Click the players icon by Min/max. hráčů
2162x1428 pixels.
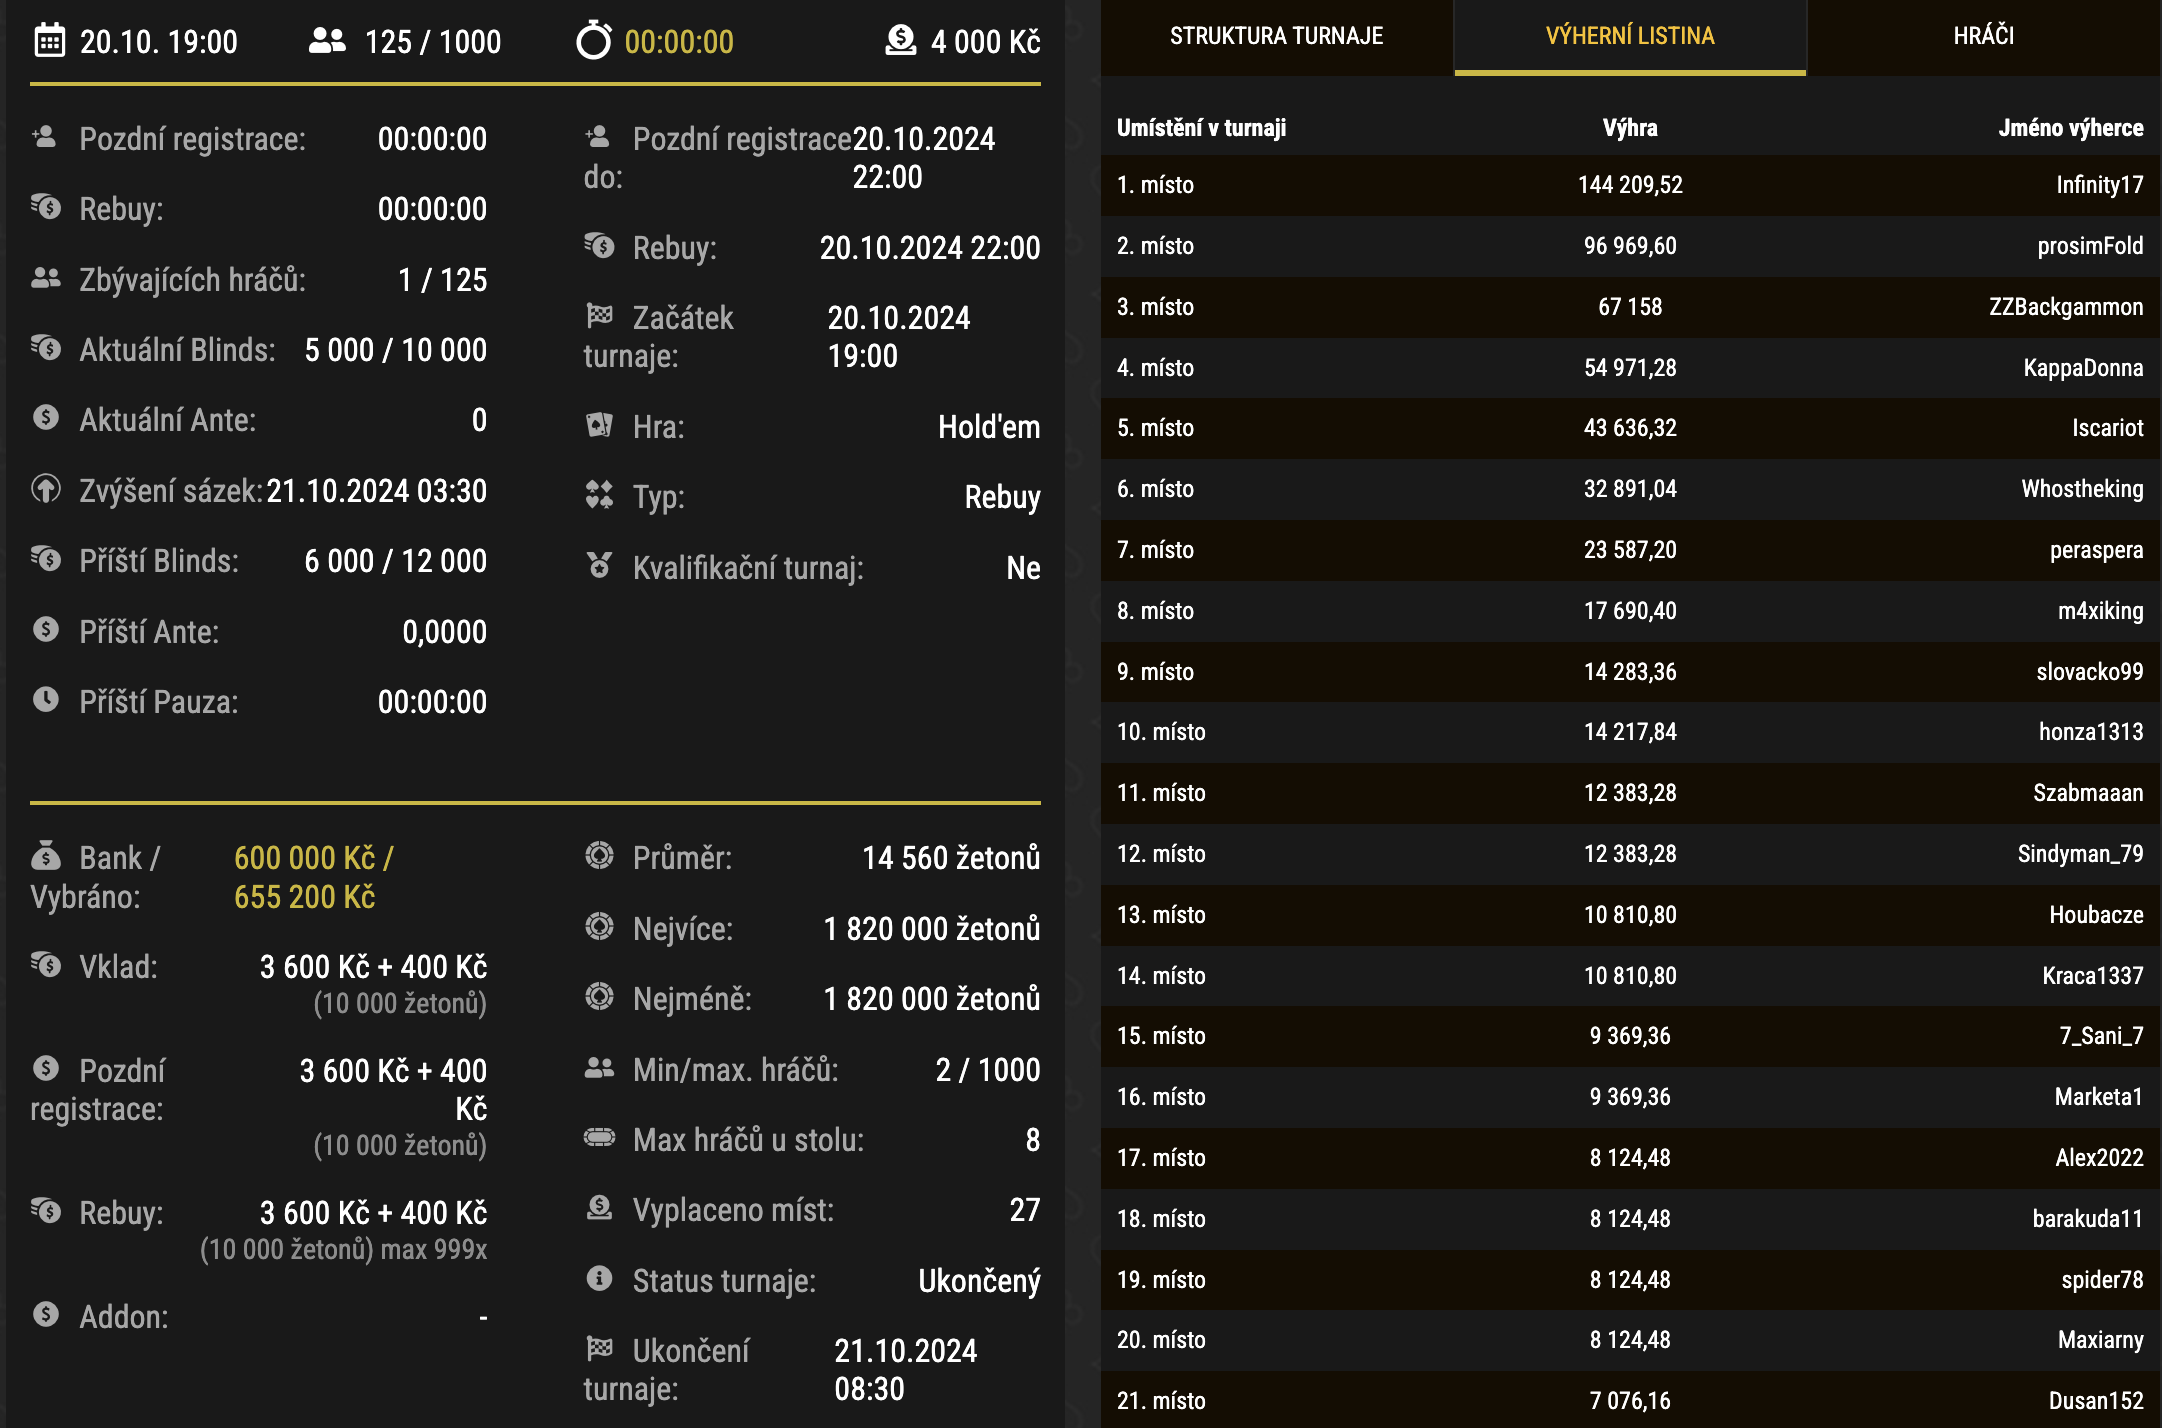click(x=599, y=1068)
